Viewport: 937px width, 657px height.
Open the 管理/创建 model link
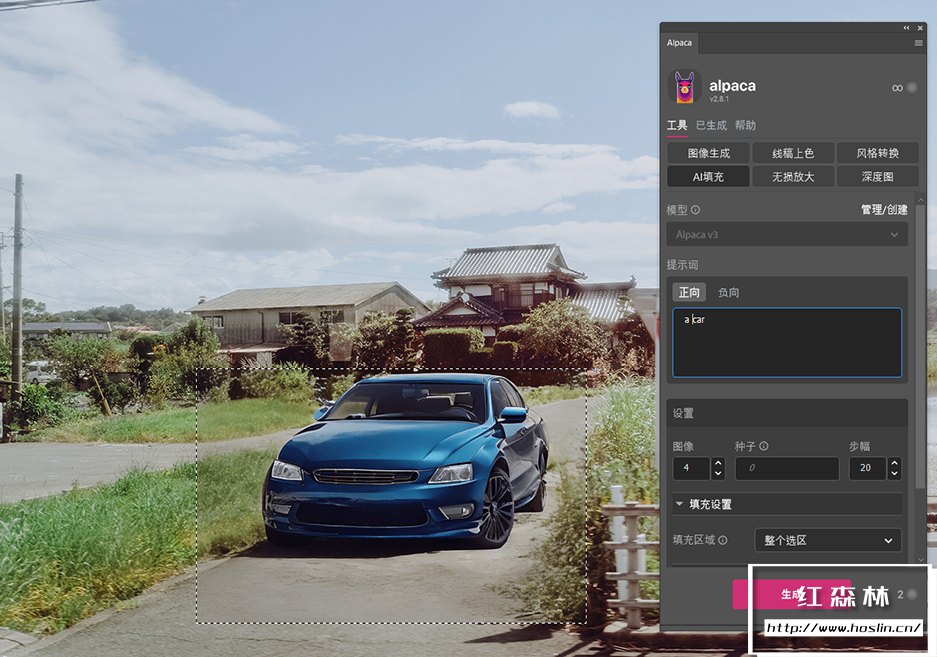[x=884, y=210]
